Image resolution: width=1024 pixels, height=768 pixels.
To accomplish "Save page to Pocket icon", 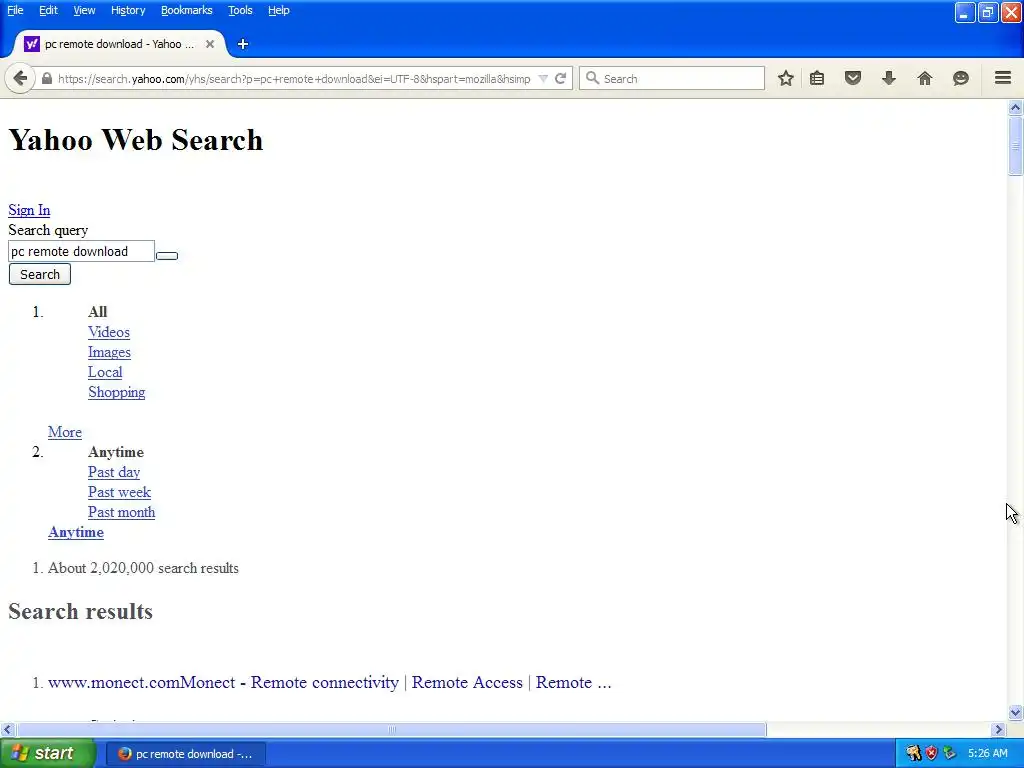I will pos(853,78).
